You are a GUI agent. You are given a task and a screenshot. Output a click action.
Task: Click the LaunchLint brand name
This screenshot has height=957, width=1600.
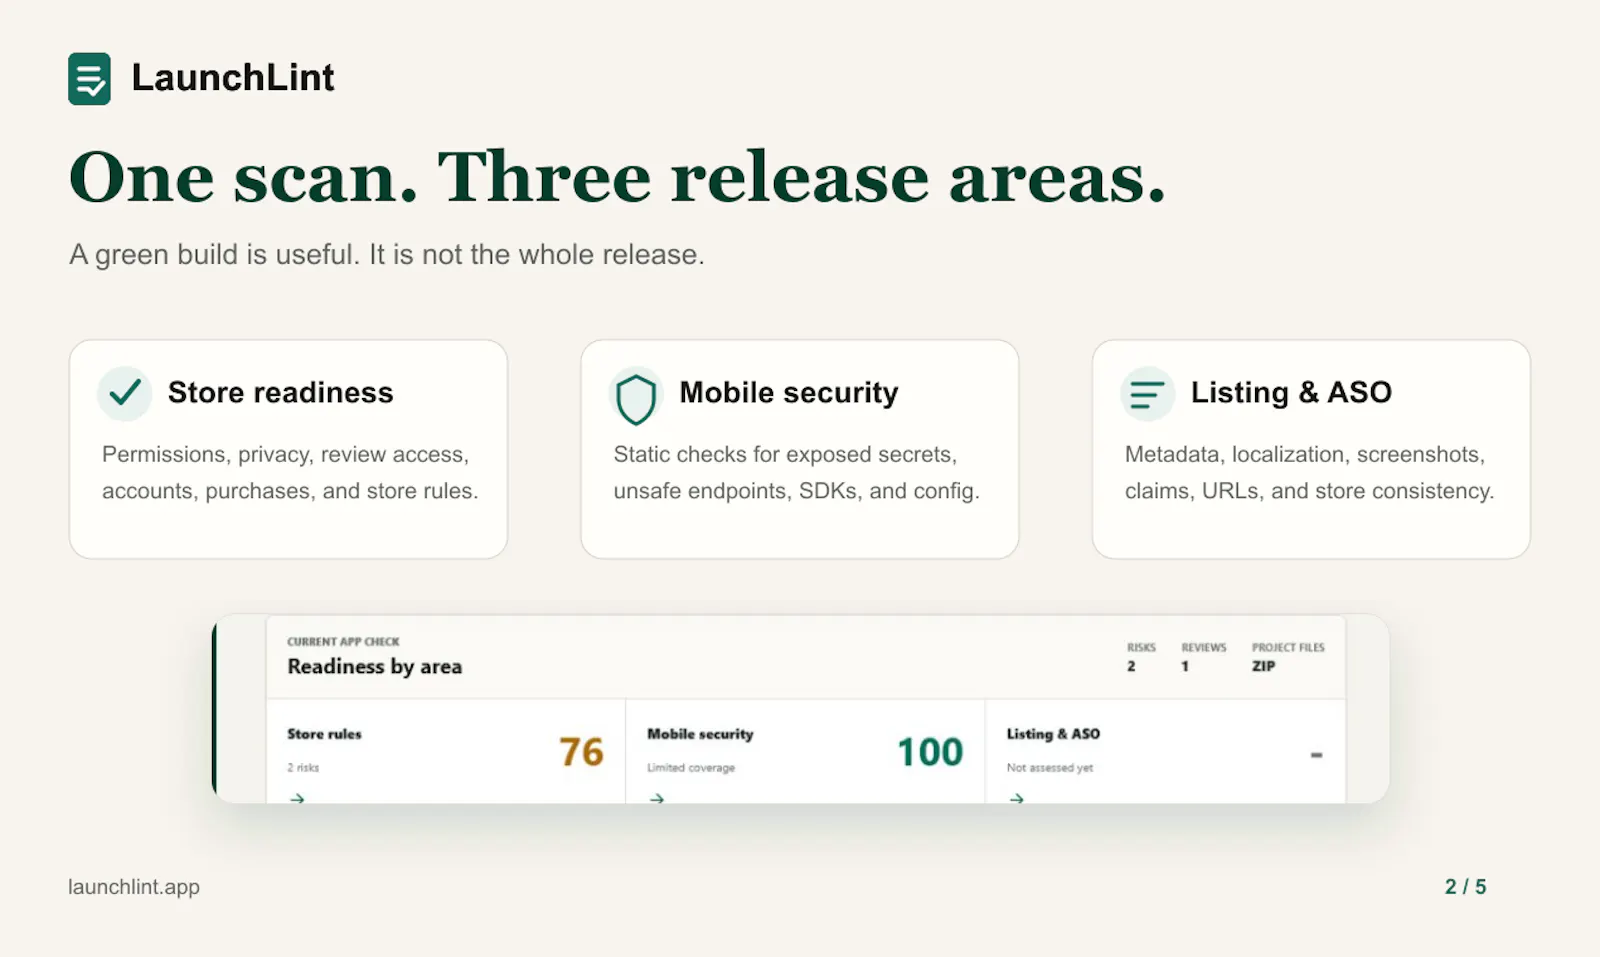click(x=233, y=78)
